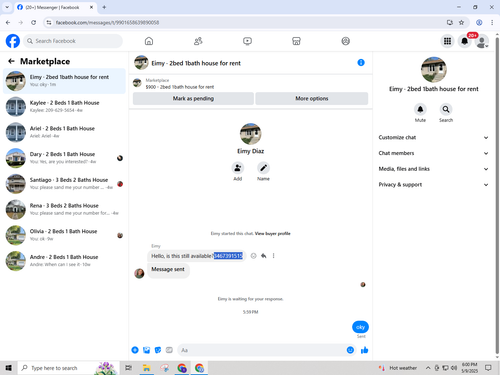Click the edit Name pencil icon
The width and height of the screenshot is (500, 375).
pyautogui.click(x=263, y=168)
